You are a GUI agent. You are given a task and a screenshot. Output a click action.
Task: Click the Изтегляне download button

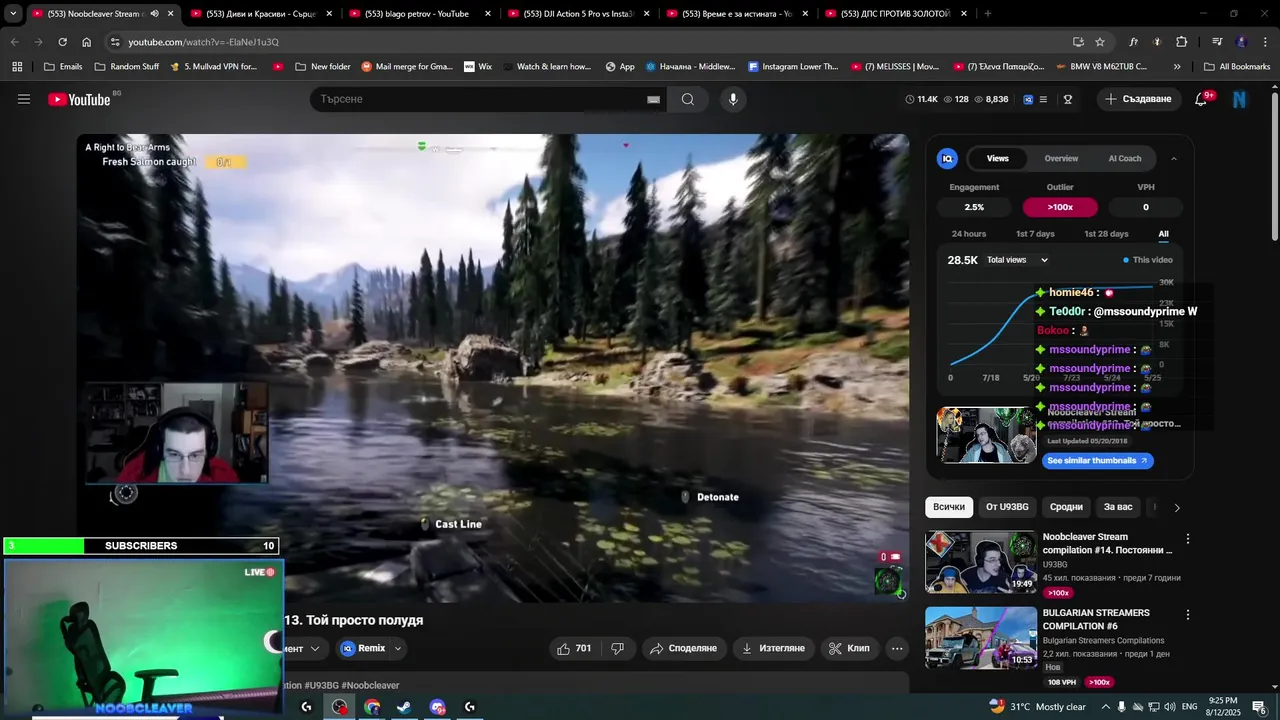pyautogui.click(x=774, y=648)
